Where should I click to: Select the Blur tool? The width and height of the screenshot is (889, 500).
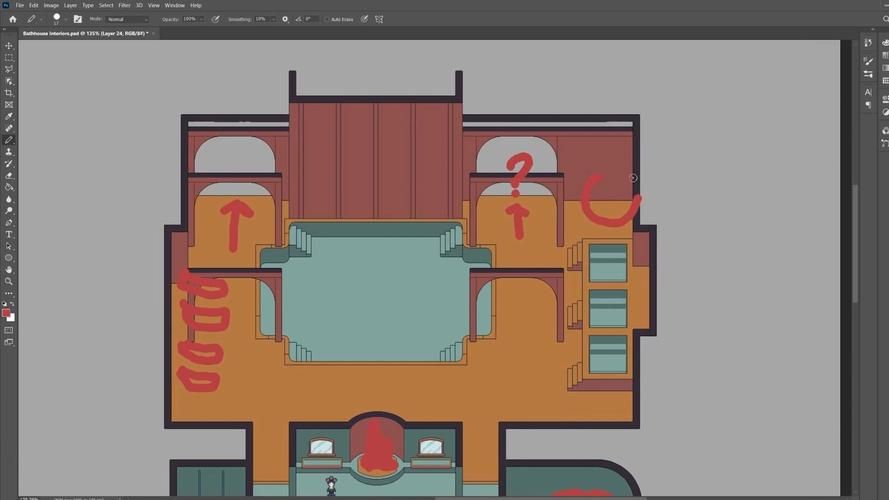[9, 199]
